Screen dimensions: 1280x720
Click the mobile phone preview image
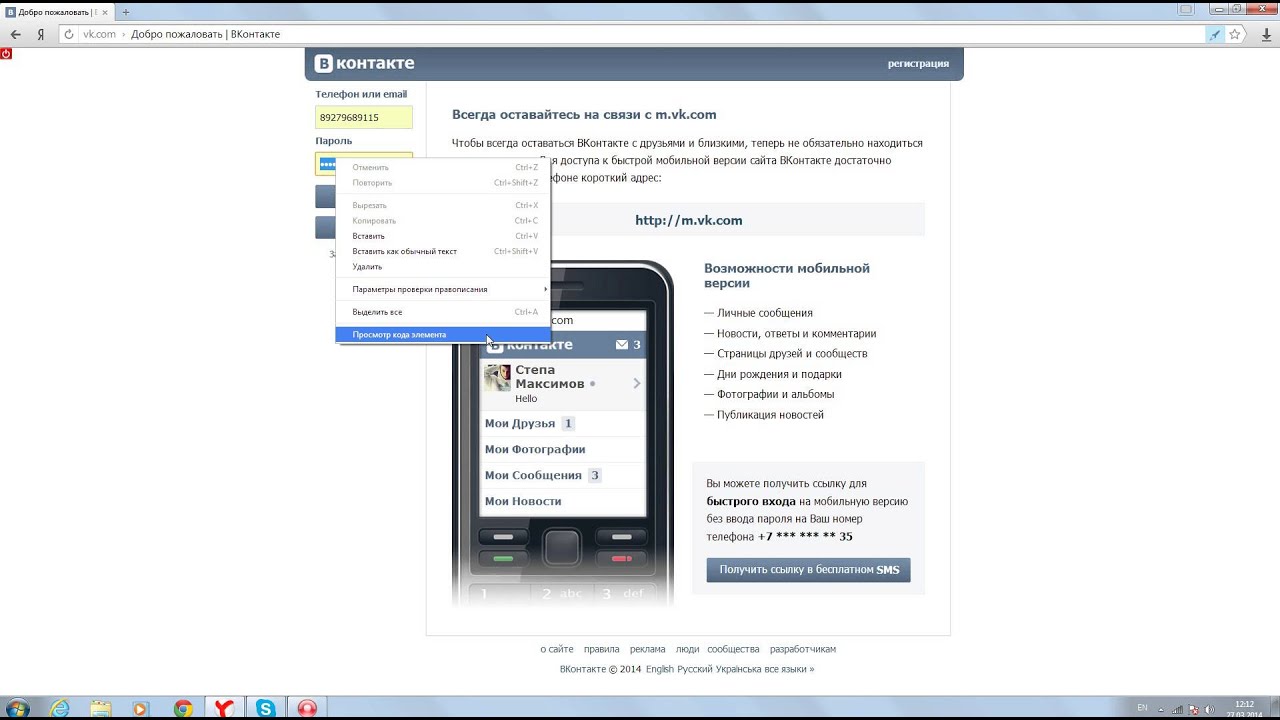point(563,434)
